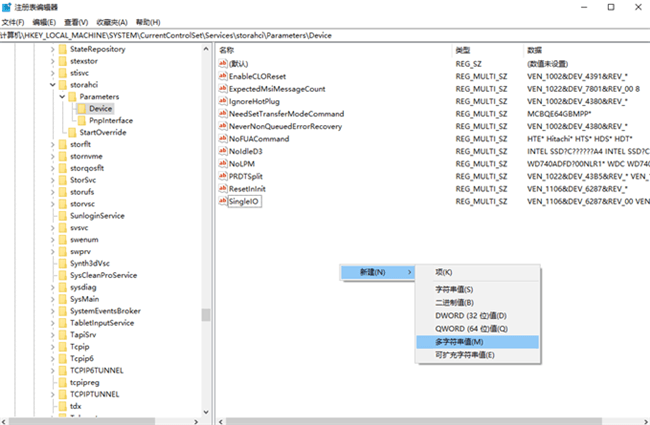Open the 文件(F) menu

click(x=13, y=22)
